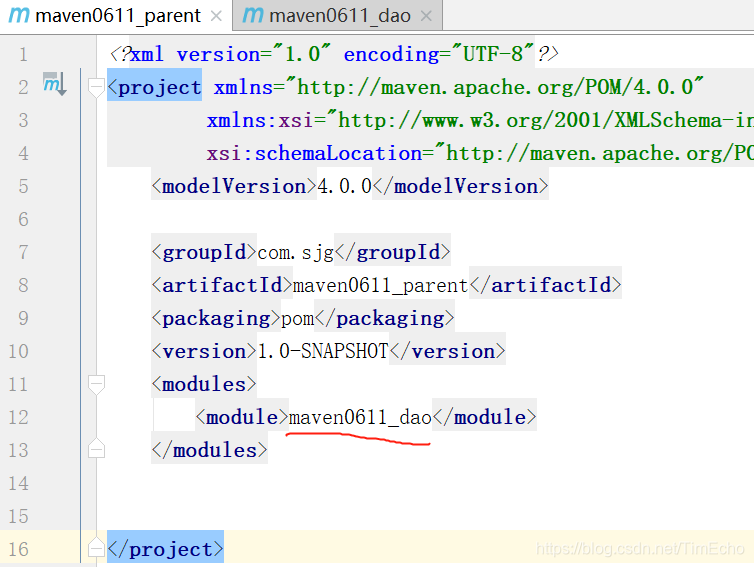754x567 pixels.
Task: Click the opening groupId tag
Action: pos(204,252)
